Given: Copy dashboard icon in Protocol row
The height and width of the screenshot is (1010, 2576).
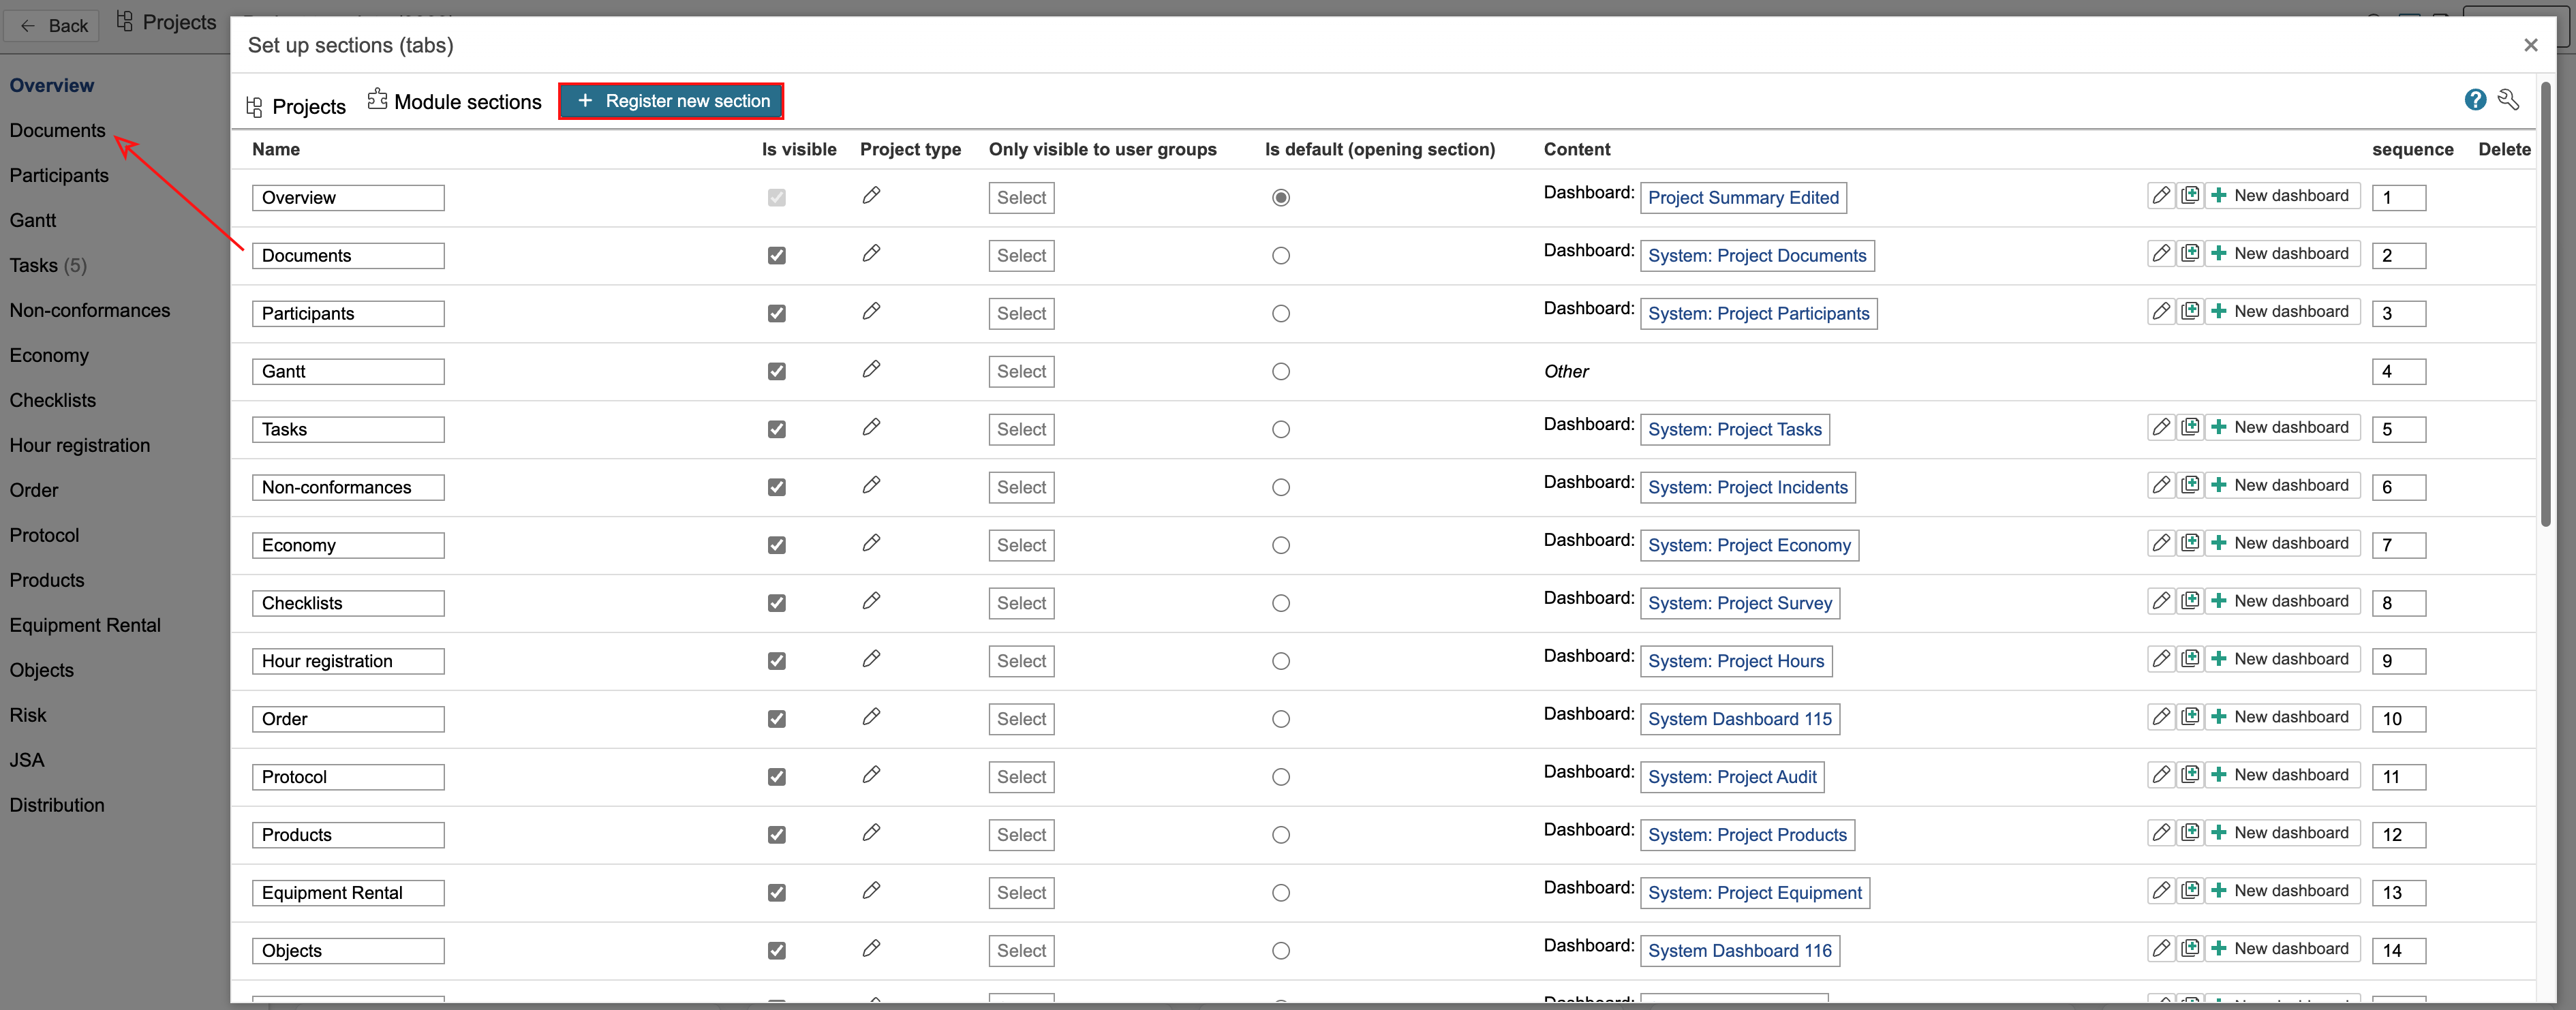Looking at the screenshot, I should 2190,776.
